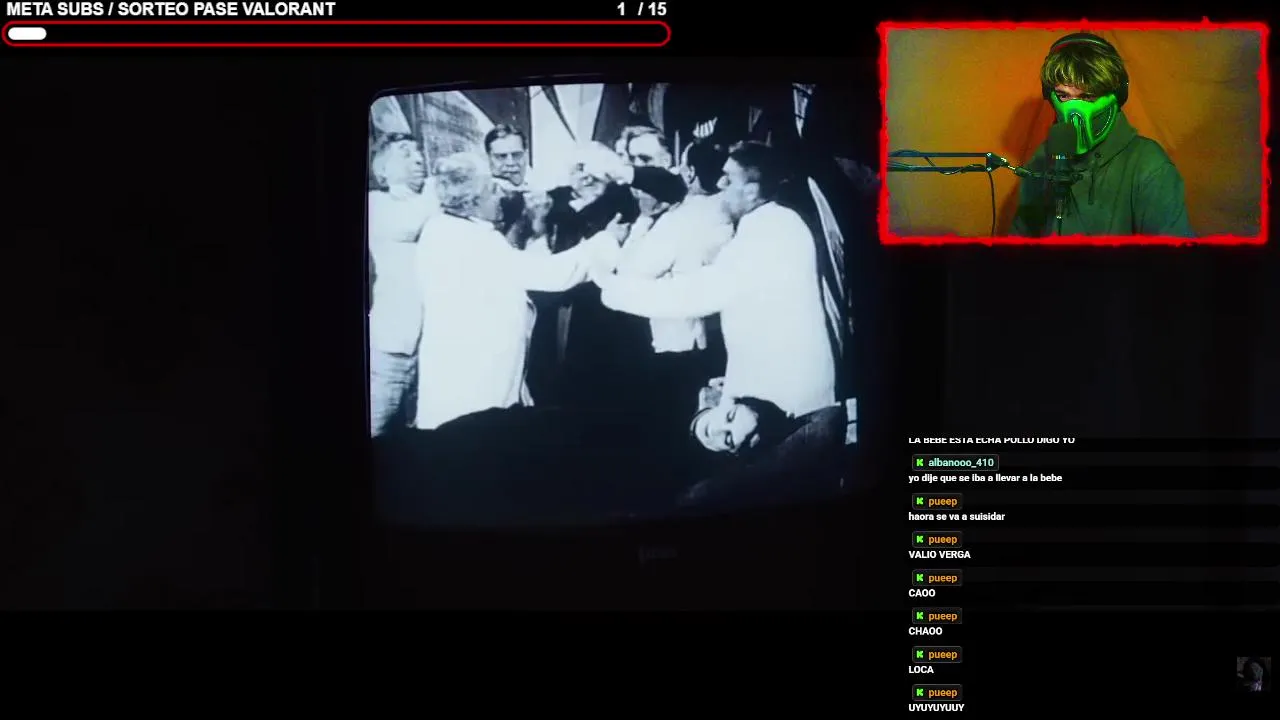Click the Kick badge above 'haora se va a suisidar'
Image resolution: width=1280 pixels, height=720 pixels.
click(919, 501)
